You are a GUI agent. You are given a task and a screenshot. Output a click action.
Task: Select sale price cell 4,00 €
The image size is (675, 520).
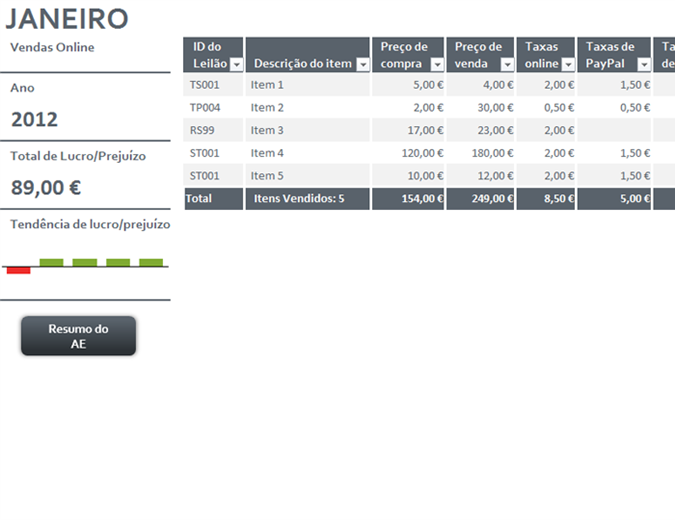click(x=480, y=85)
